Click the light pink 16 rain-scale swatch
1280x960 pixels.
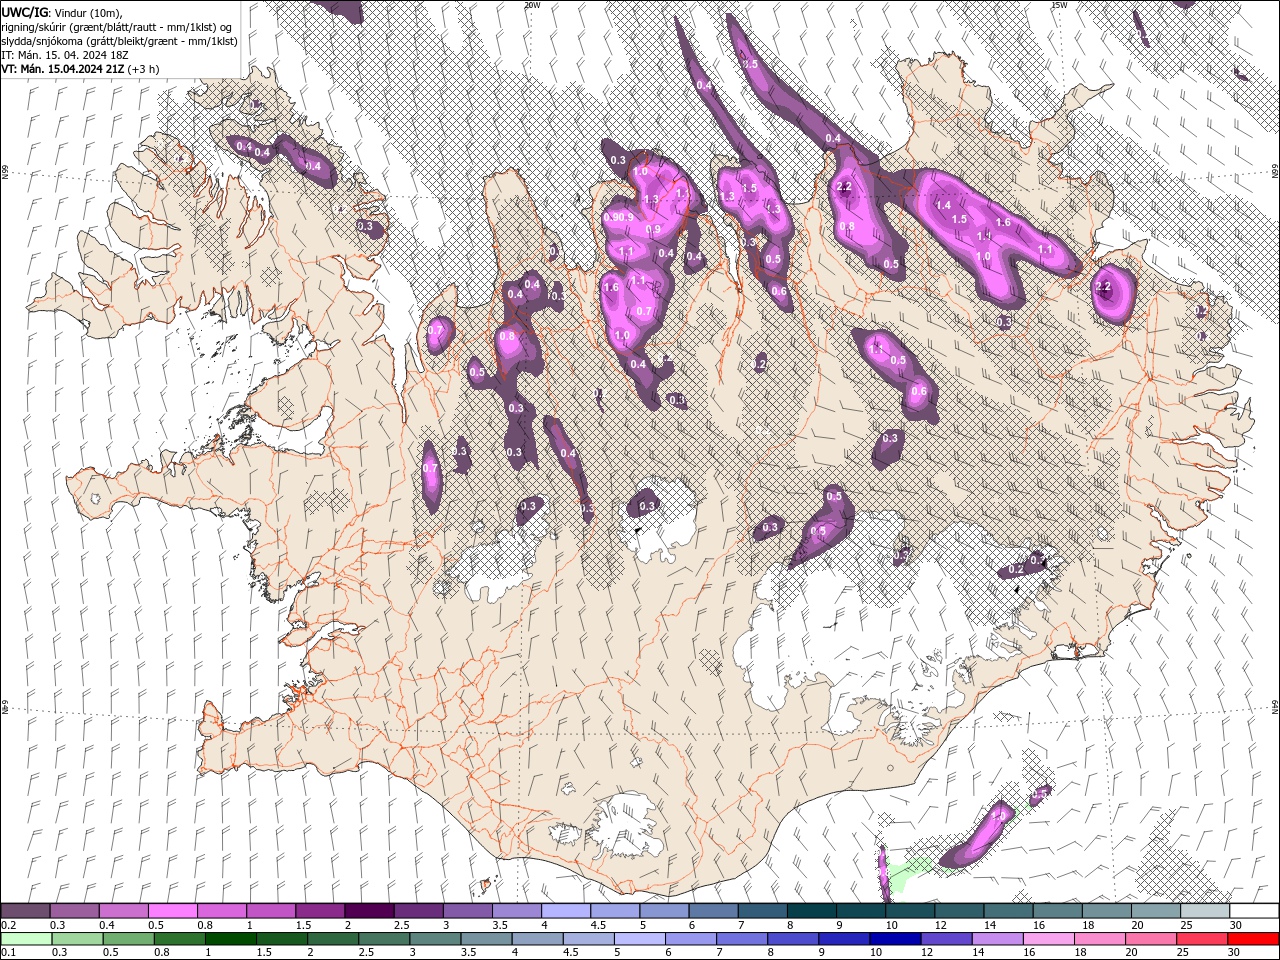click(x=1048, y=939)
